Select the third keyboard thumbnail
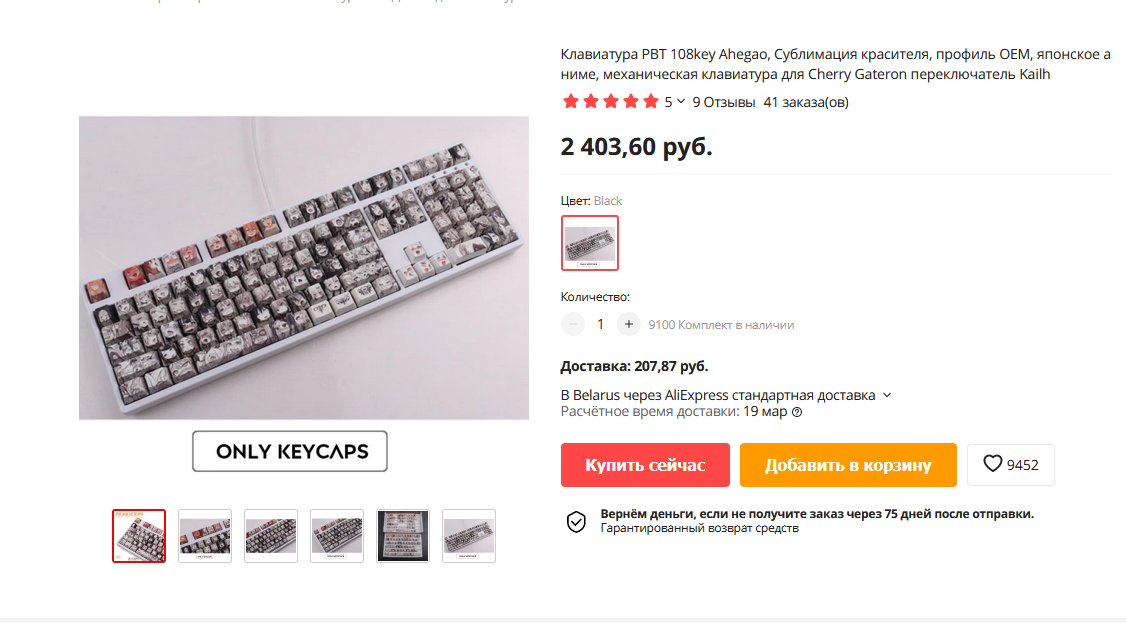This screenshot has height=623, width=1126. click(x=271, y=536)
